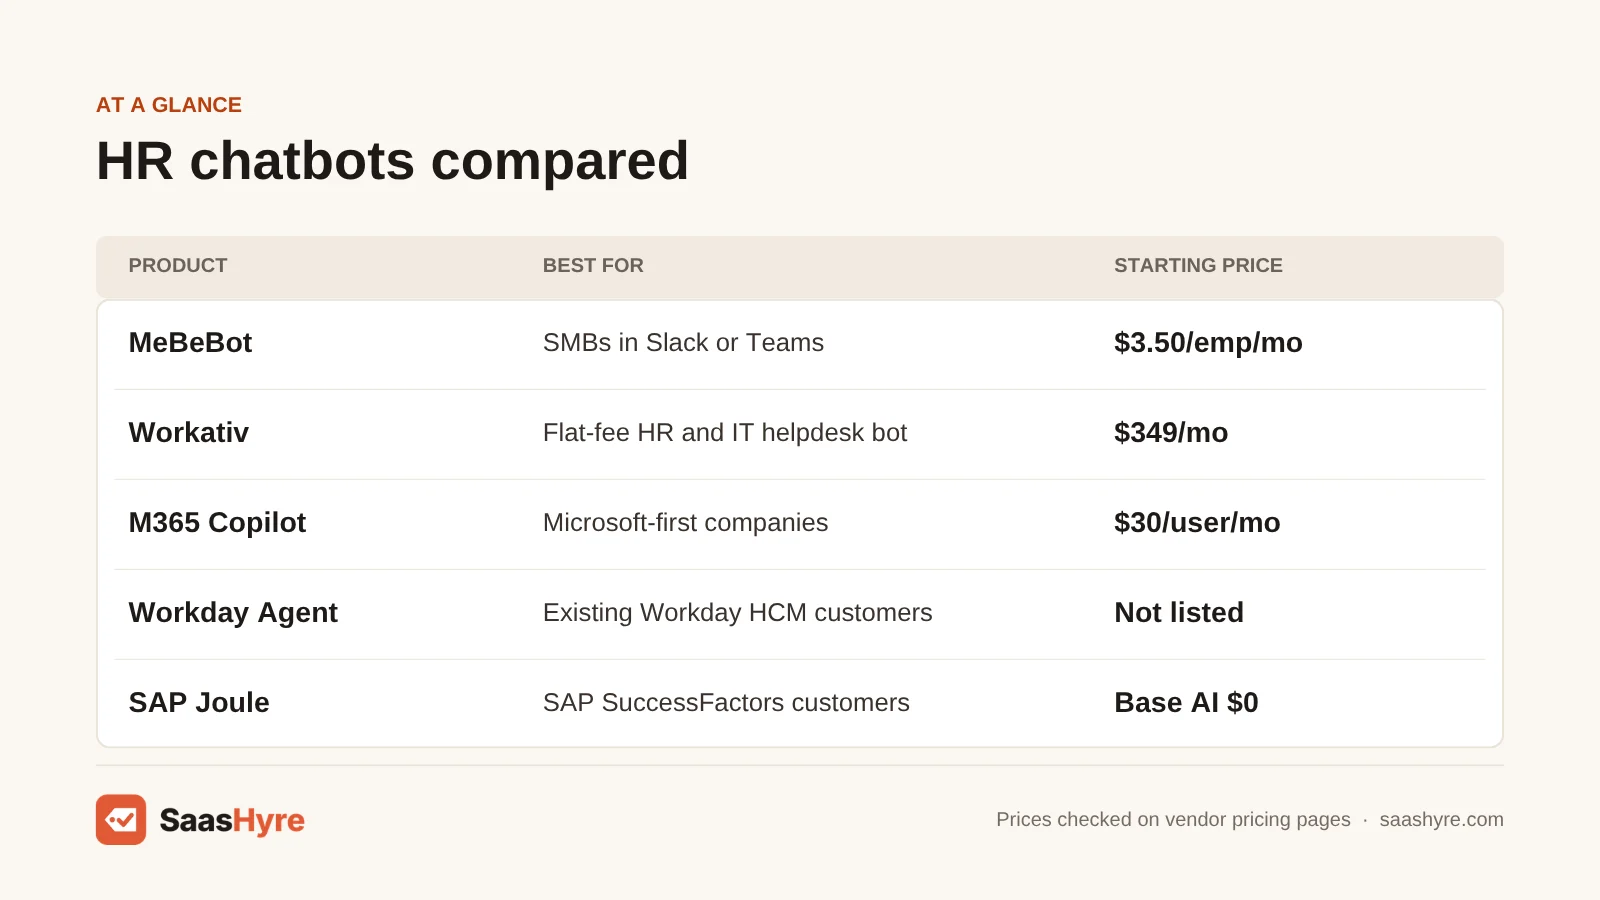Click 'SAP SuccessFactors customers' cell
Screen dimensions: 1600x900
point(726,703)
